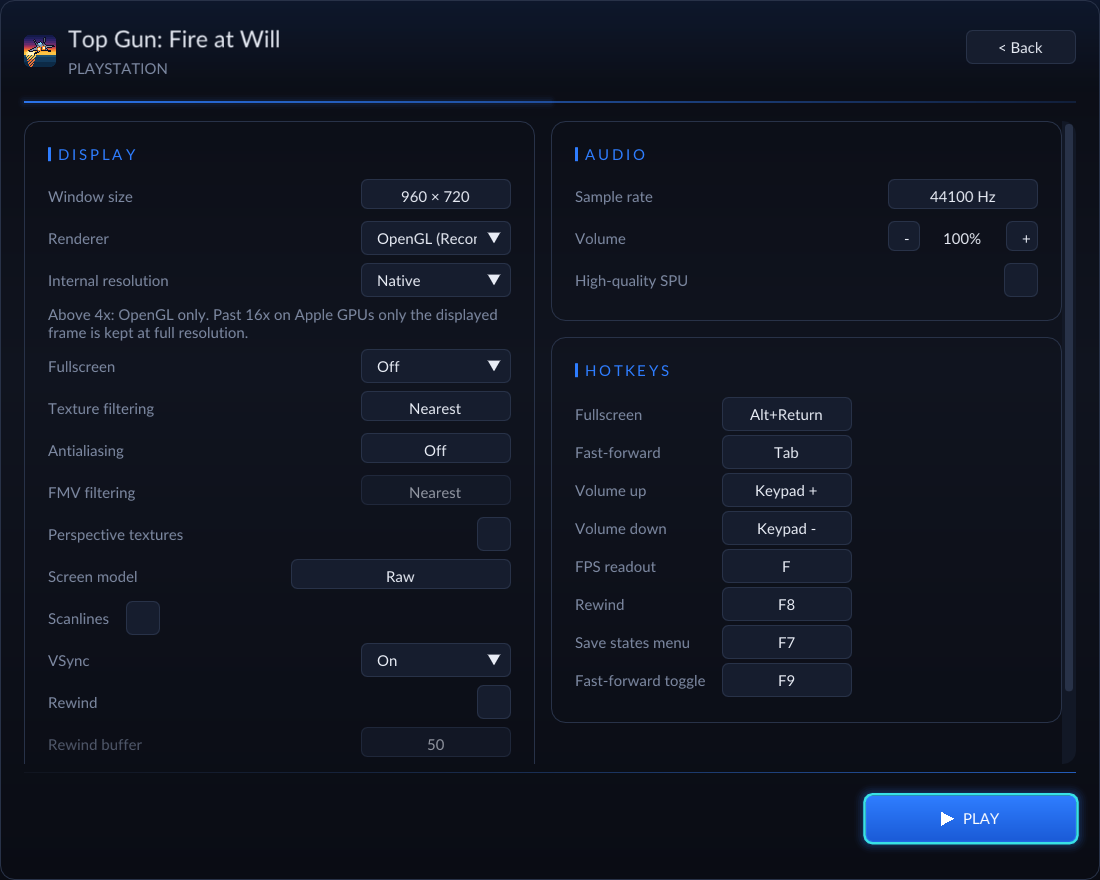The height and width of the screenshot is (880, 1100).
Task: Rebind Save states menu F7 hotkey
Action: 786,641
